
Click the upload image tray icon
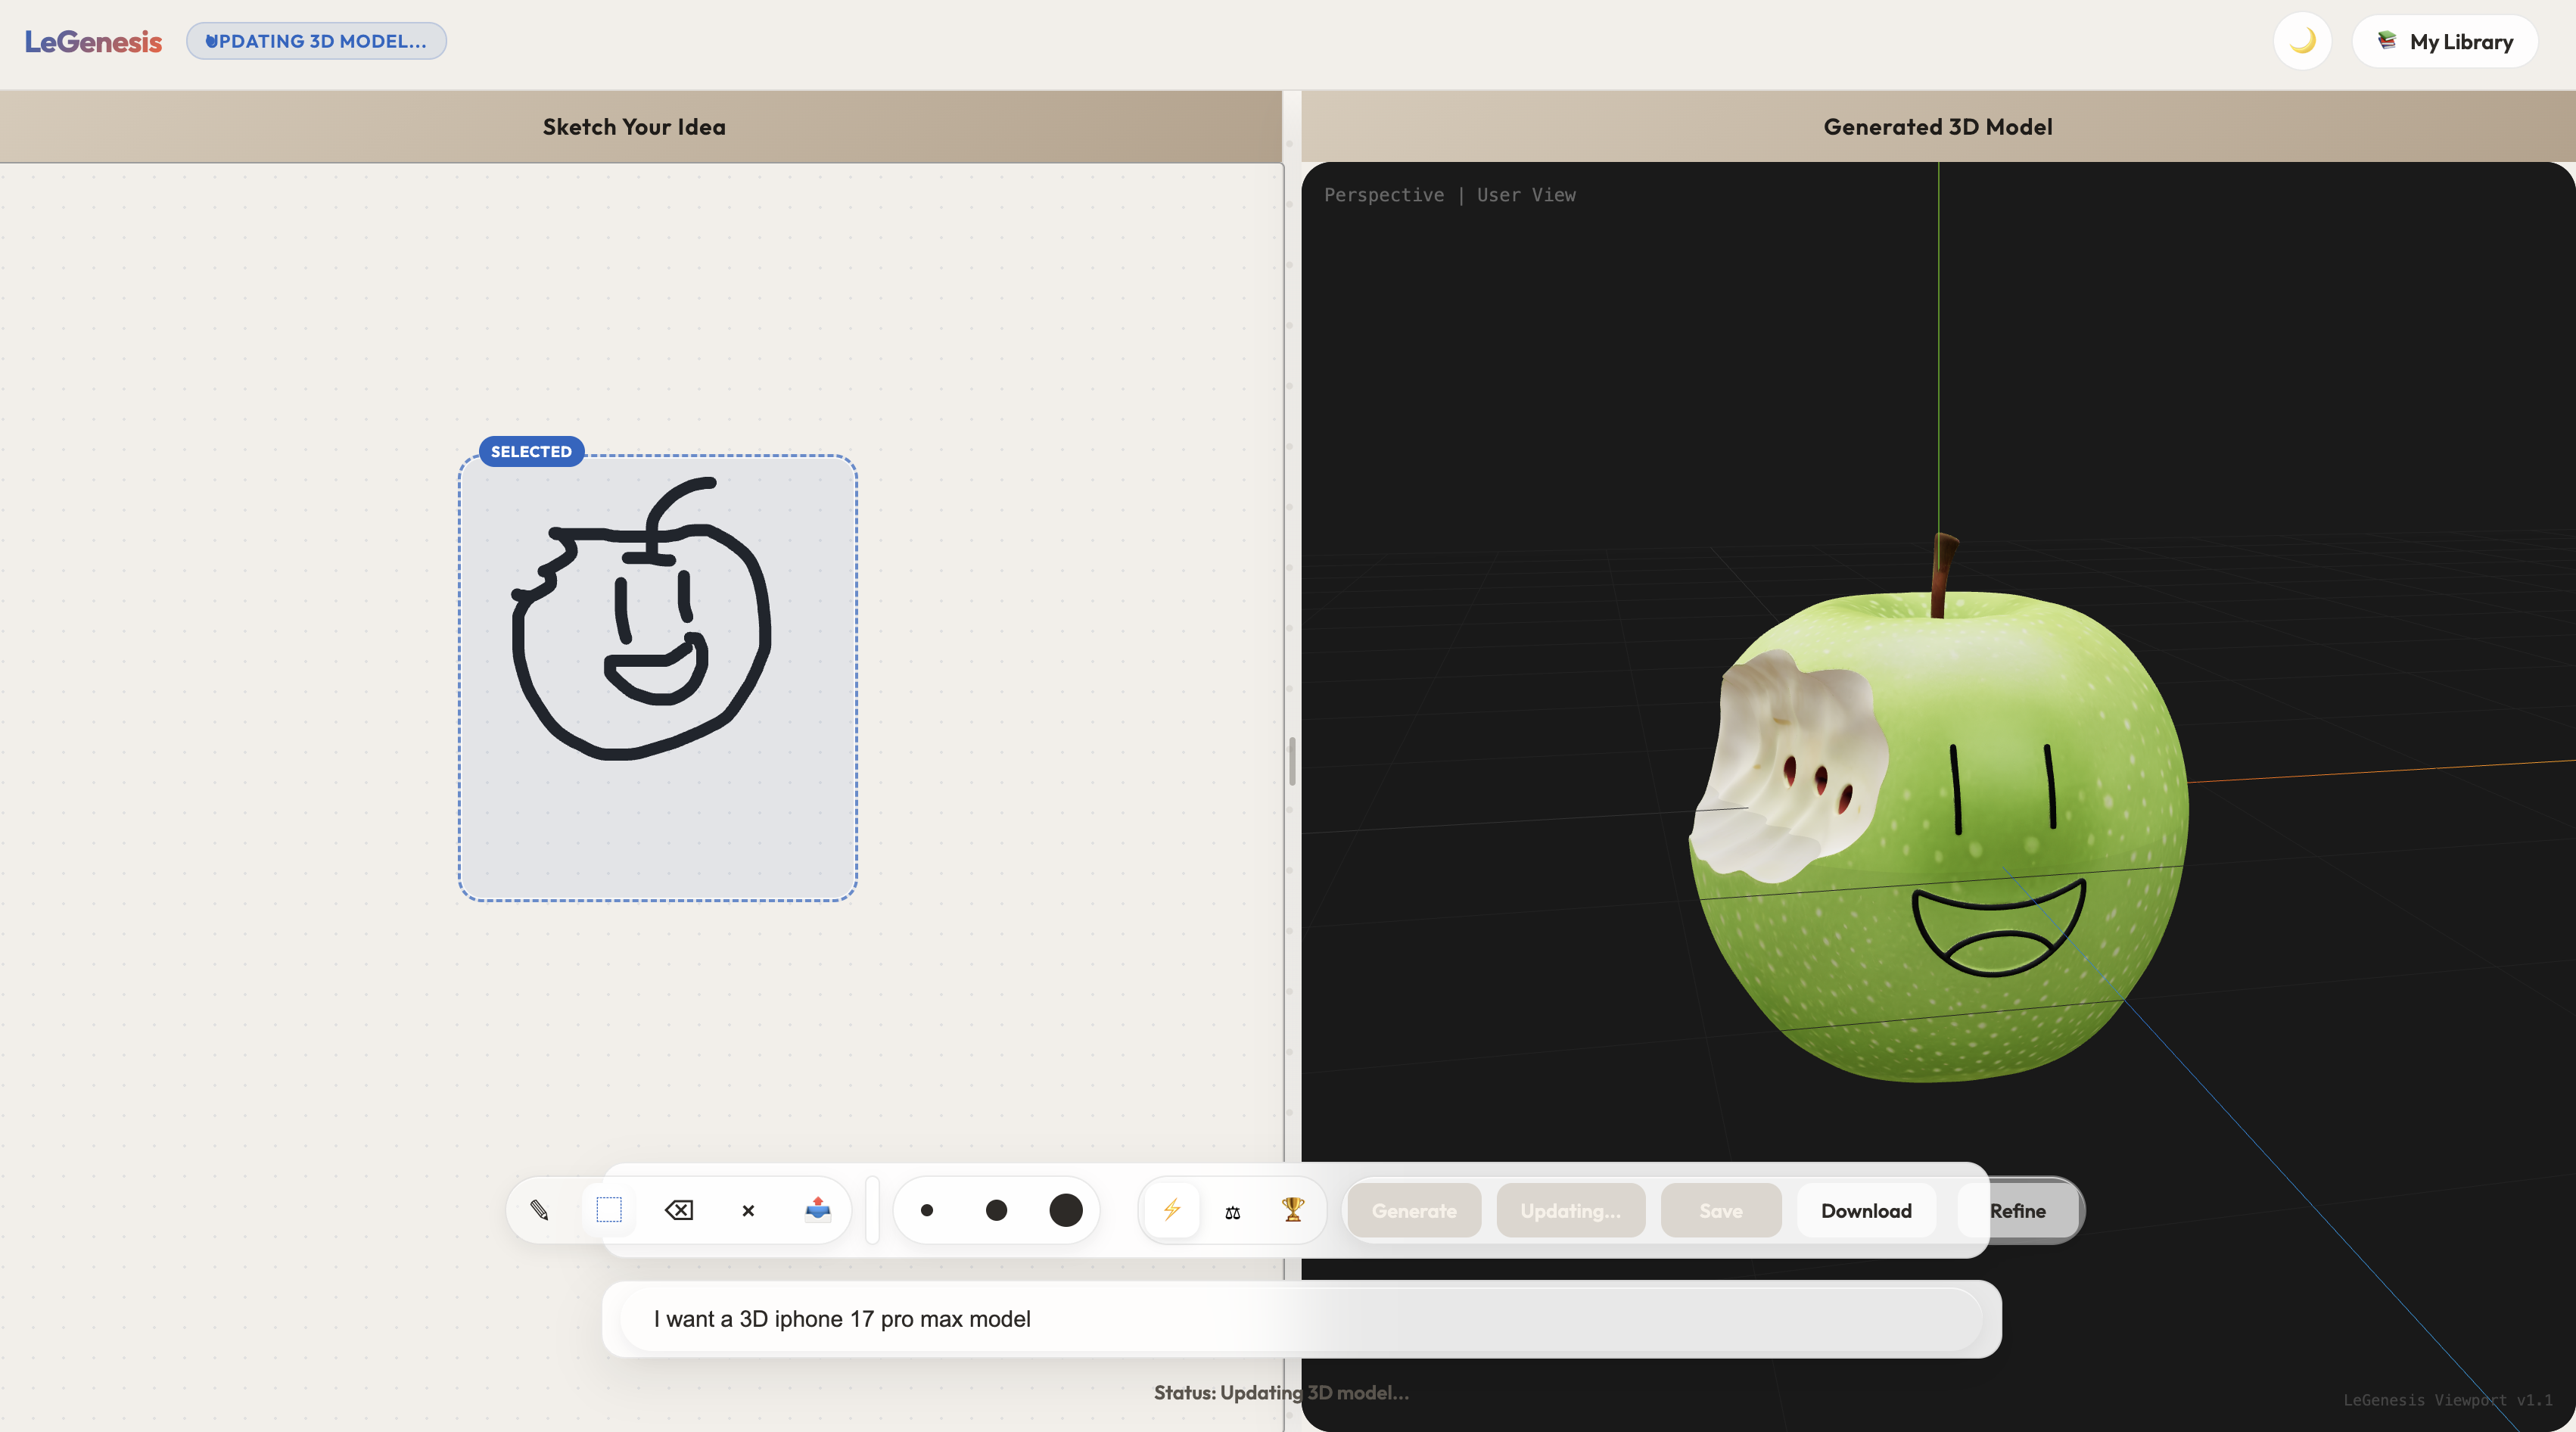tap(818, 1210)
